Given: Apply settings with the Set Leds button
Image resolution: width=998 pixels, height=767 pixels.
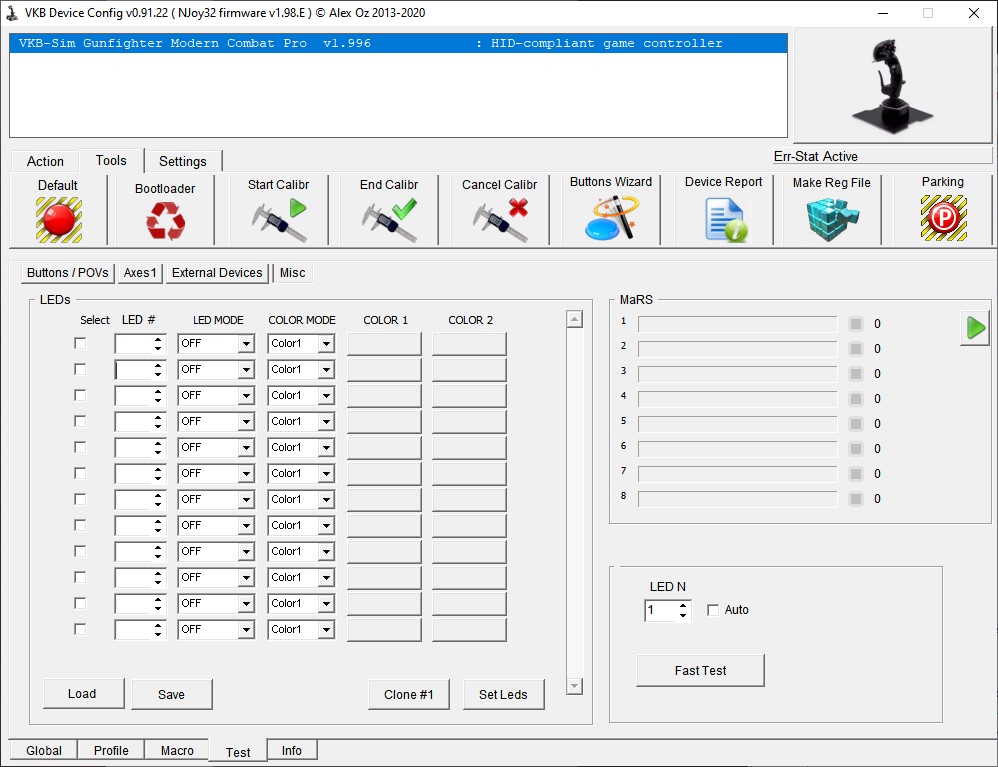Looking at the screenshot, I should point(503,694).
